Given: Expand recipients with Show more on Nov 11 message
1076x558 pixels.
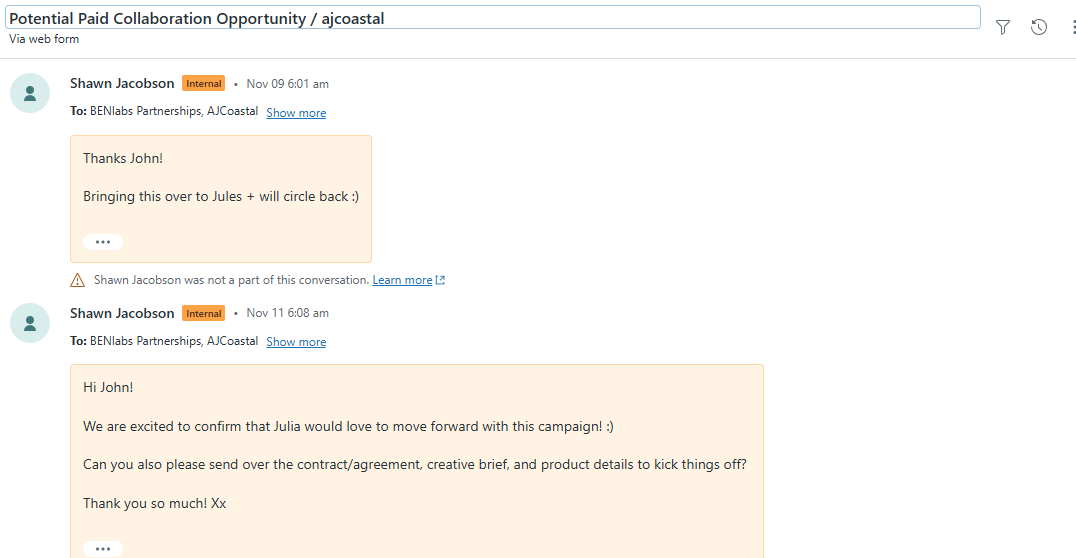Looking at the screenshot, I should coord(296,342).
